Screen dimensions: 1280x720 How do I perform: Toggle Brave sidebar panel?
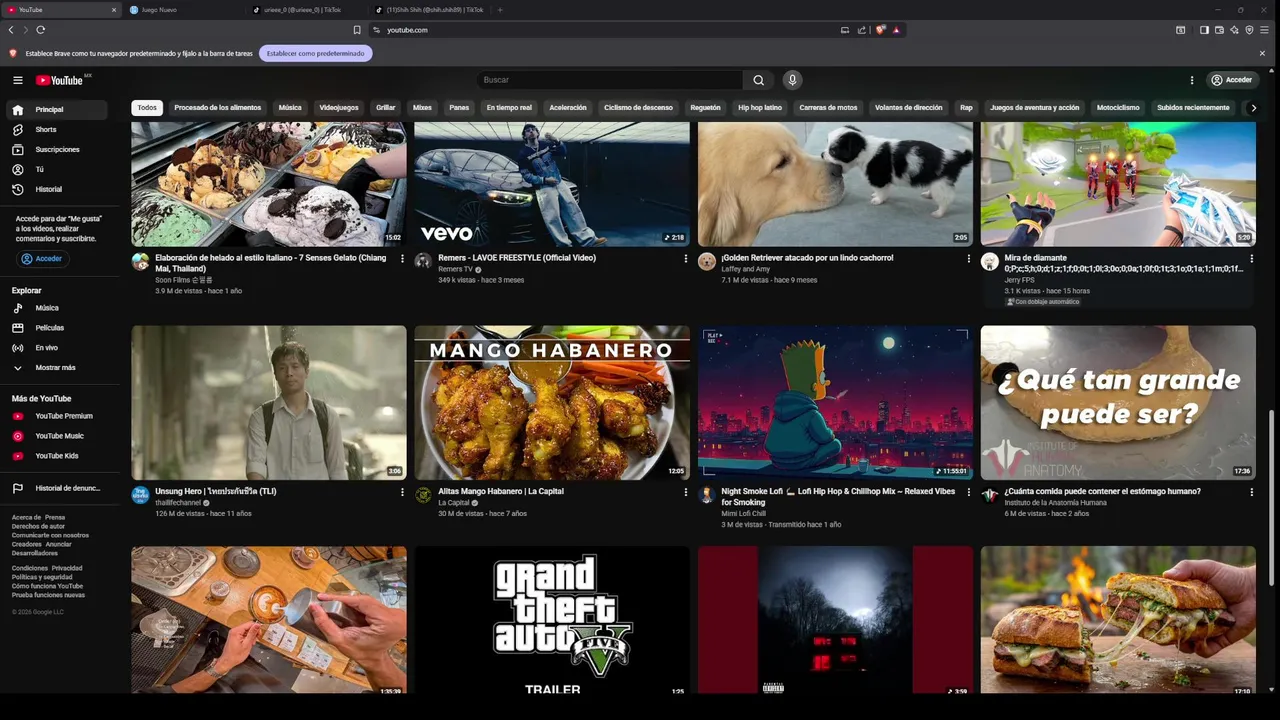(1204, 30)
